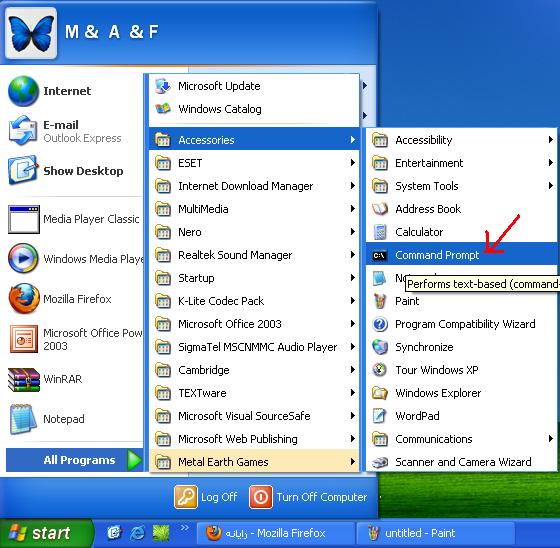Open the MultiMedia program folder
560x548 pixels.
tap(254, 209)
